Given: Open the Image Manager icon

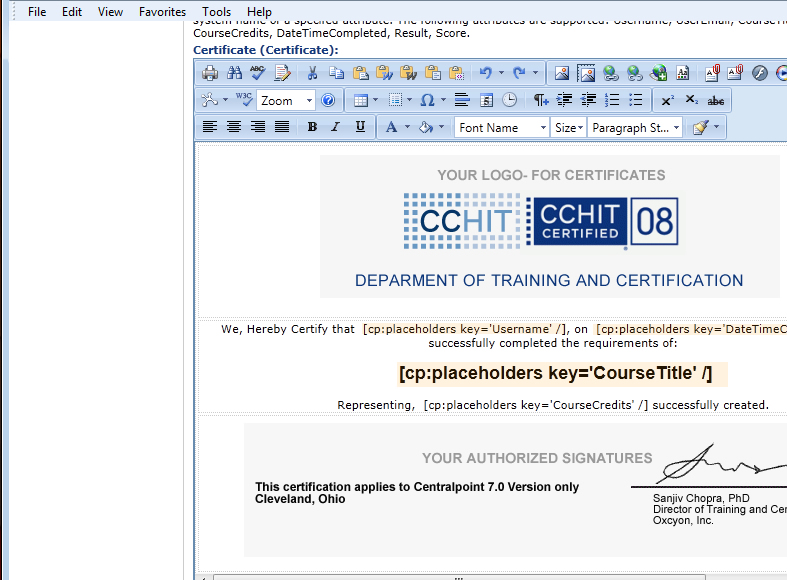Looking at the screenshot, I should 562,73.
